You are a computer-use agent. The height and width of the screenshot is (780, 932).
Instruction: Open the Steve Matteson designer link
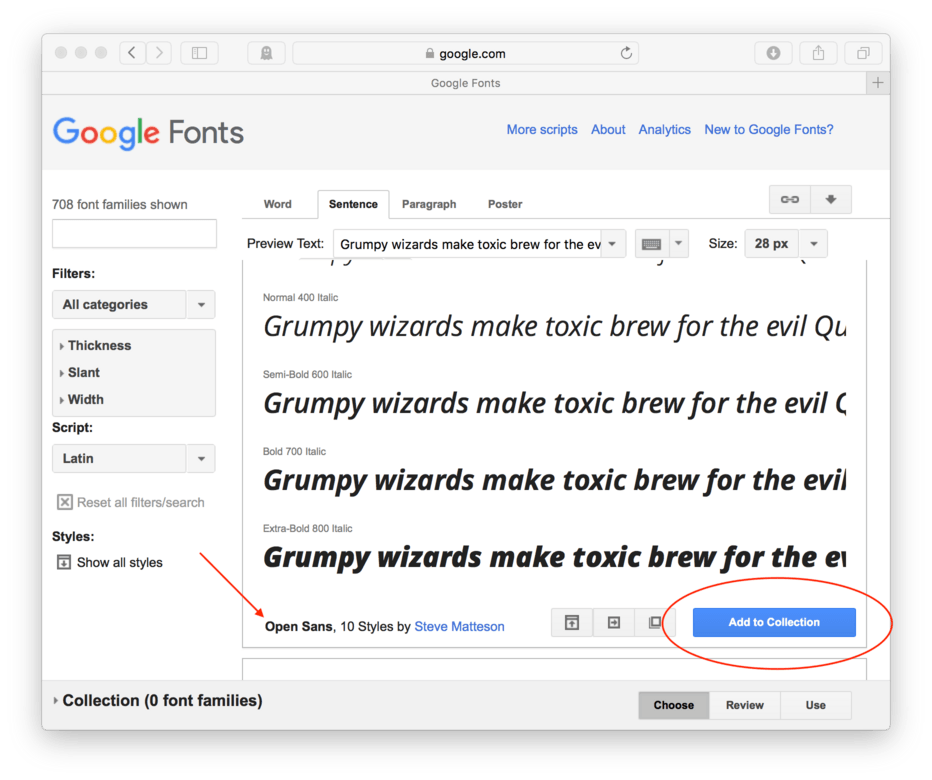coord(459,627)
